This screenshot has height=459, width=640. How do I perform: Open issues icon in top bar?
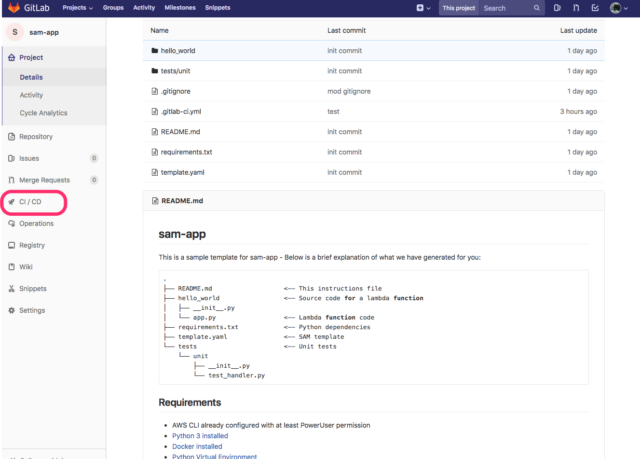pos(557,8)
